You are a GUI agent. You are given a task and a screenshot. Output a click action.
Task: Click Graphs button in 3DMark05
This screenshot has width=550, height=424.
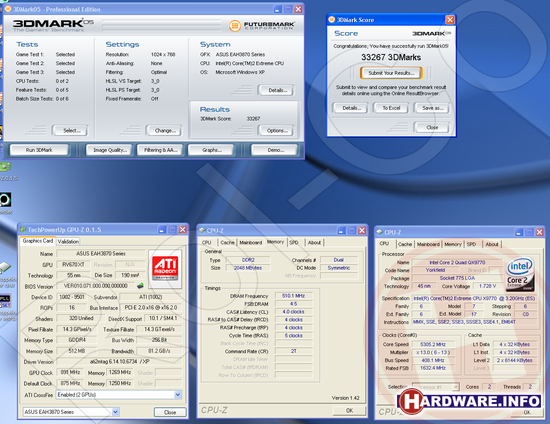coord(211,150)
